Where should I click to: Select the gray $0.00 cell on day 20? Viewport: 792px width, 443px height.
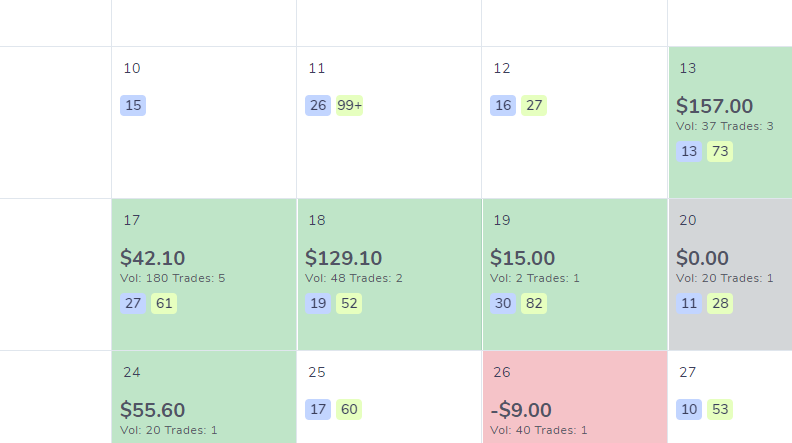pyautogui.click(x=730, y=274)
